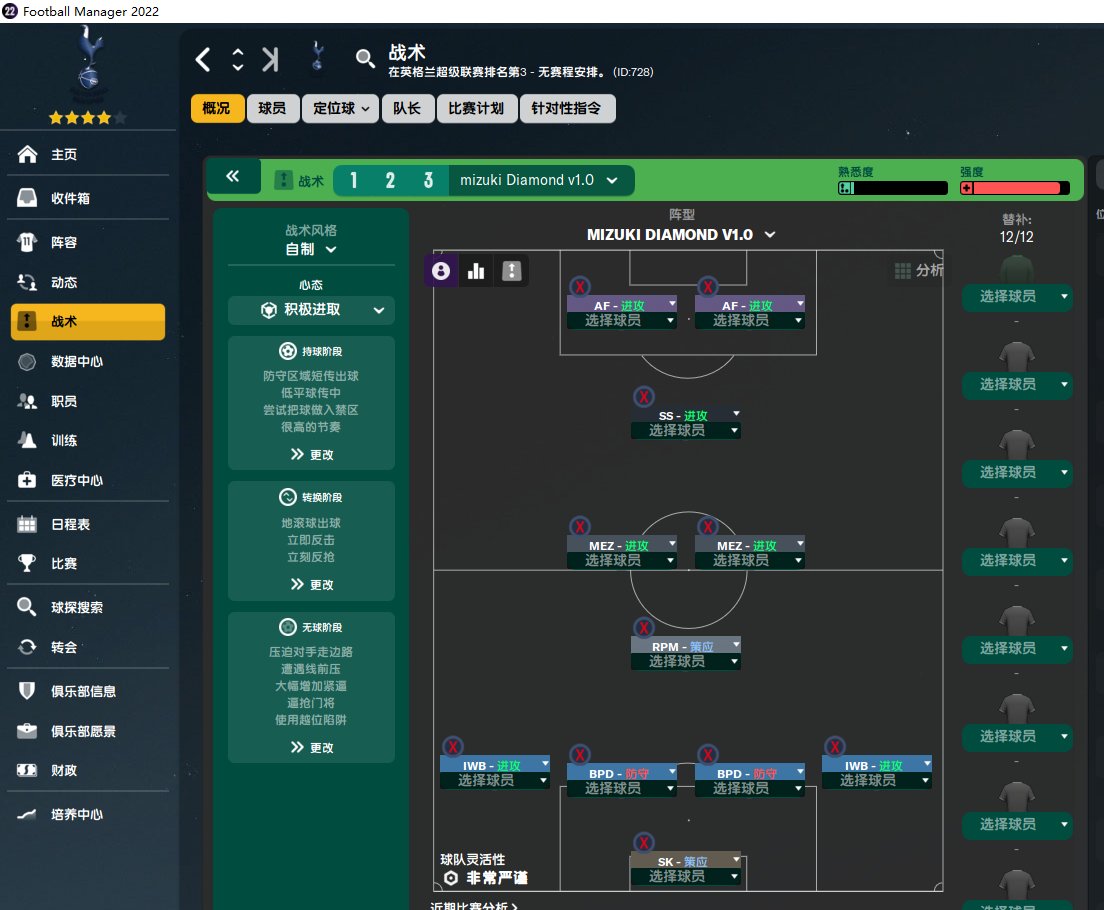This screenshot has width=1104, height=910.
Task: Open 积极进取 mentality dropdown
Action: [x=311, y=310]
